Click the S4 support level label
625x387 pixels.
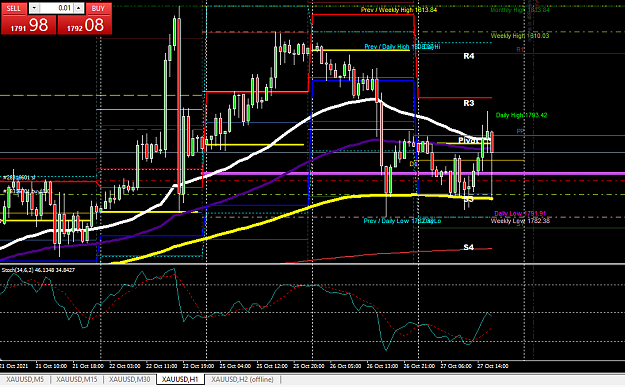point(469,248)
